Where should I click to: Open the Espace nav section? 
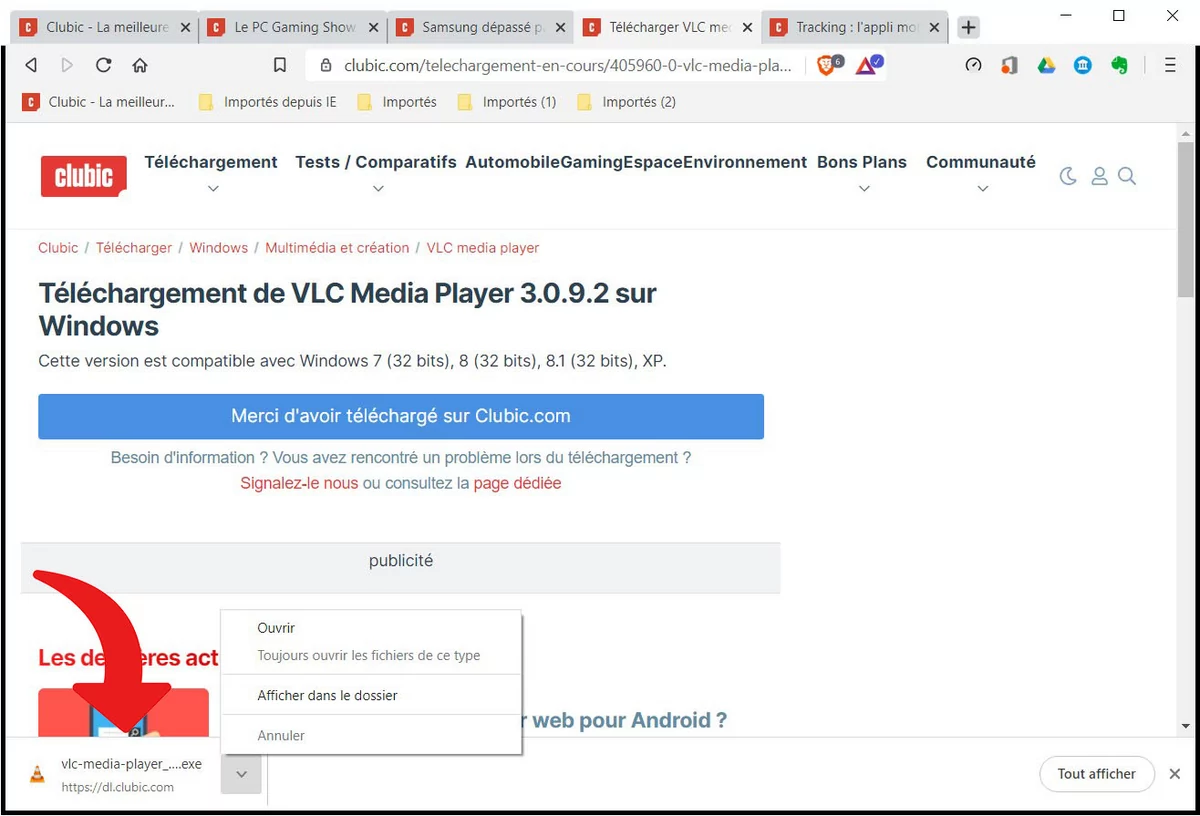(653, 162)
